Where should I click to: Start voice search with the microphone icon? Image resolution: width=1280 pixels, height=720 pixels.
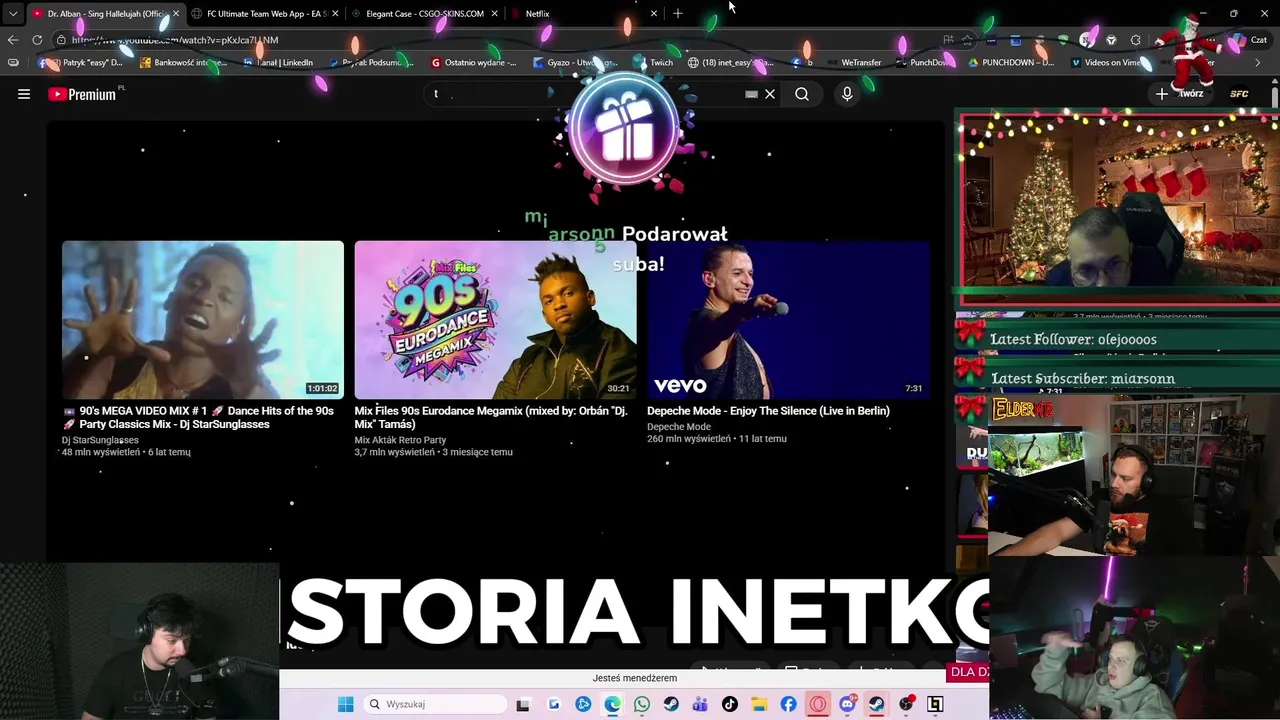pos(847,94)
